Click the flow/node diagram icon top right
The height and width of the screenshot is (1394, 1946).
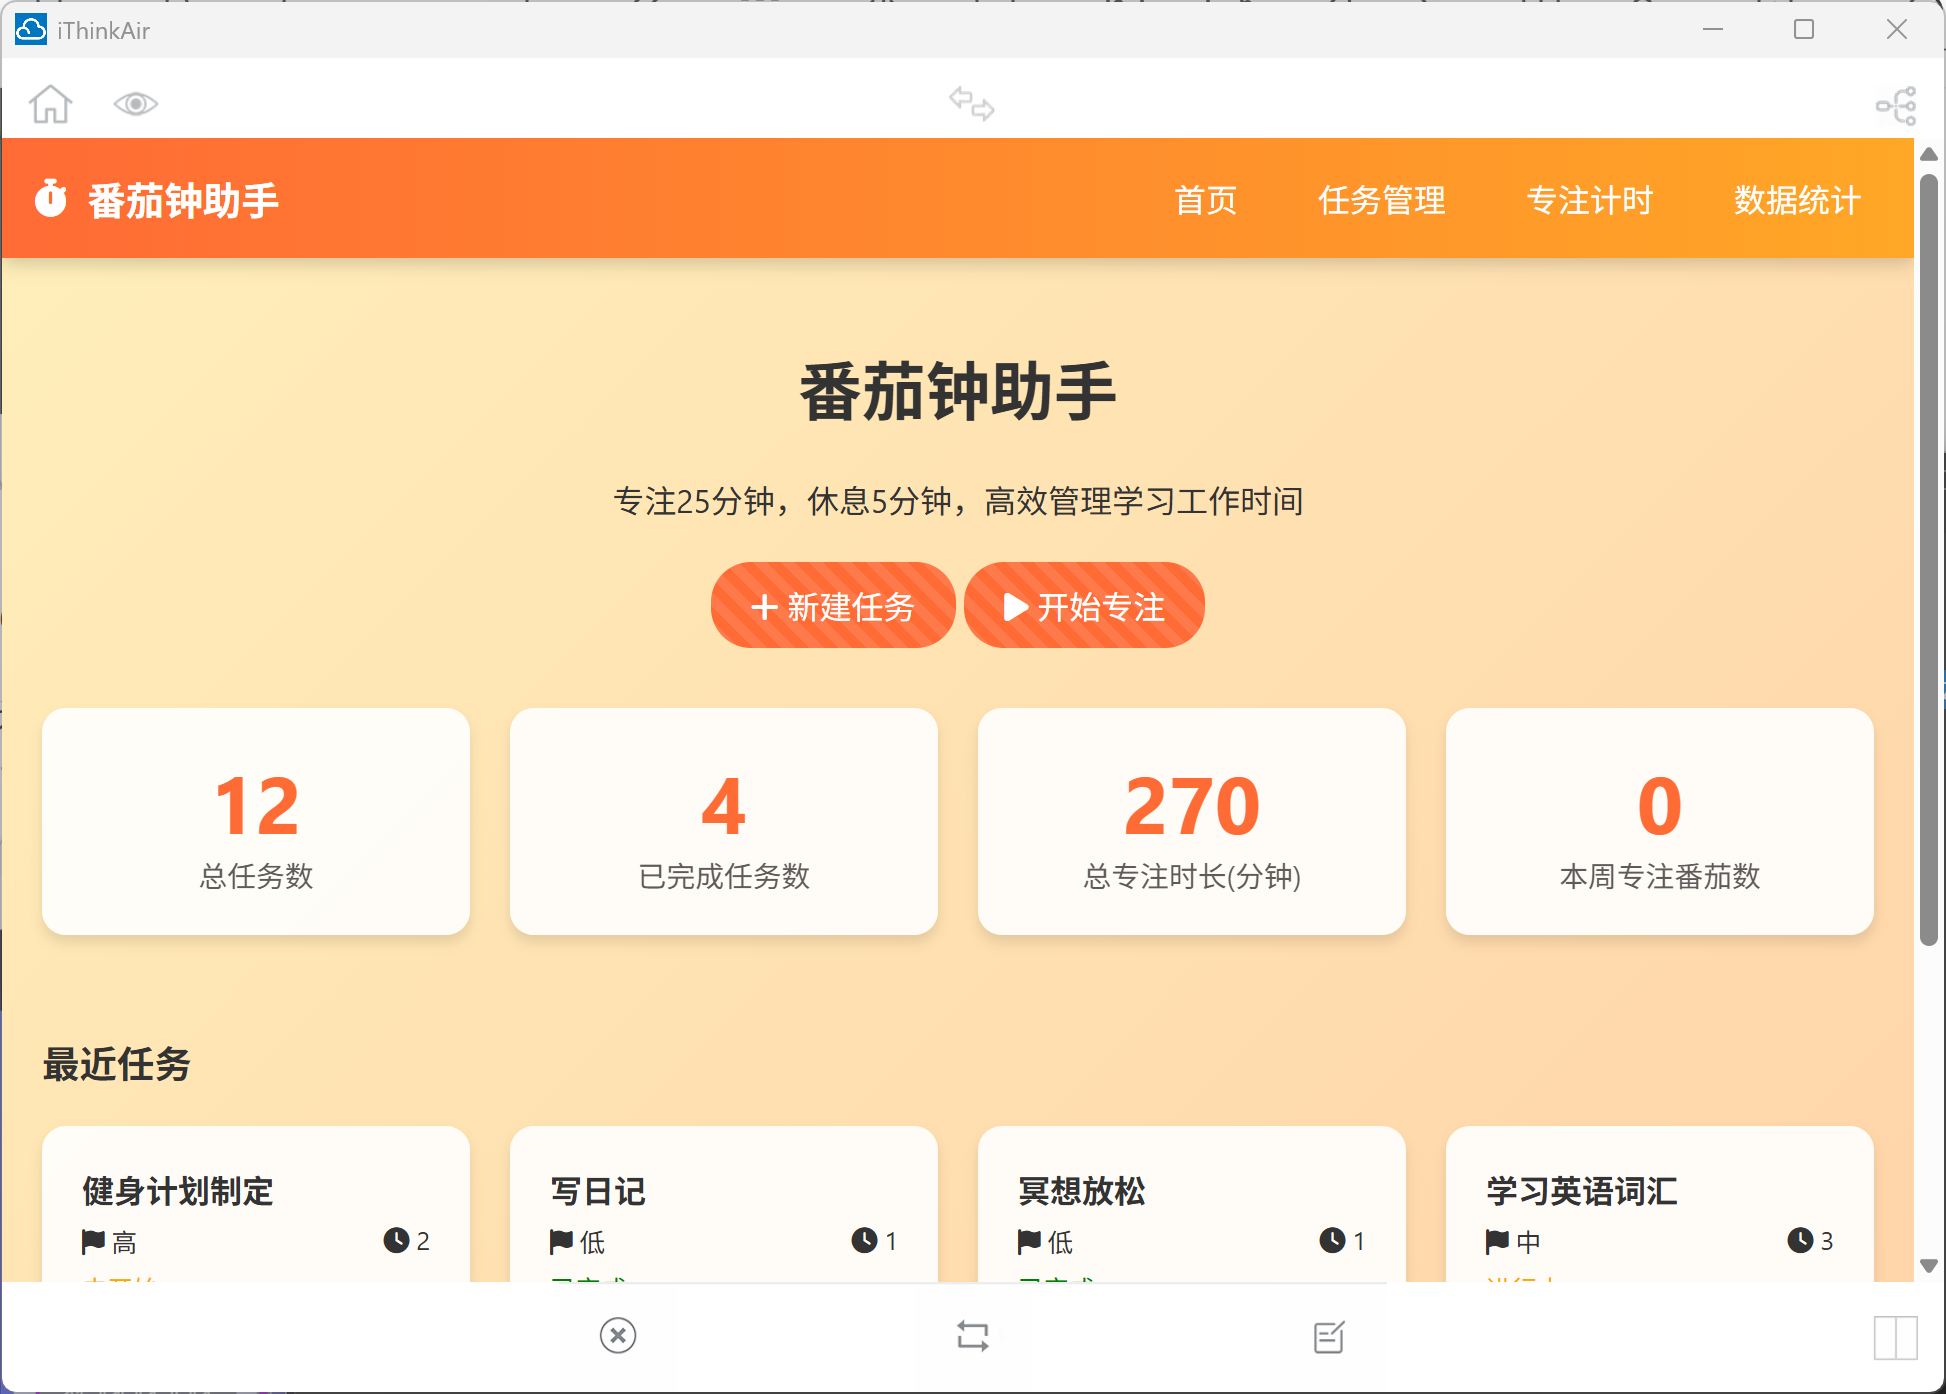point(1897,103)
